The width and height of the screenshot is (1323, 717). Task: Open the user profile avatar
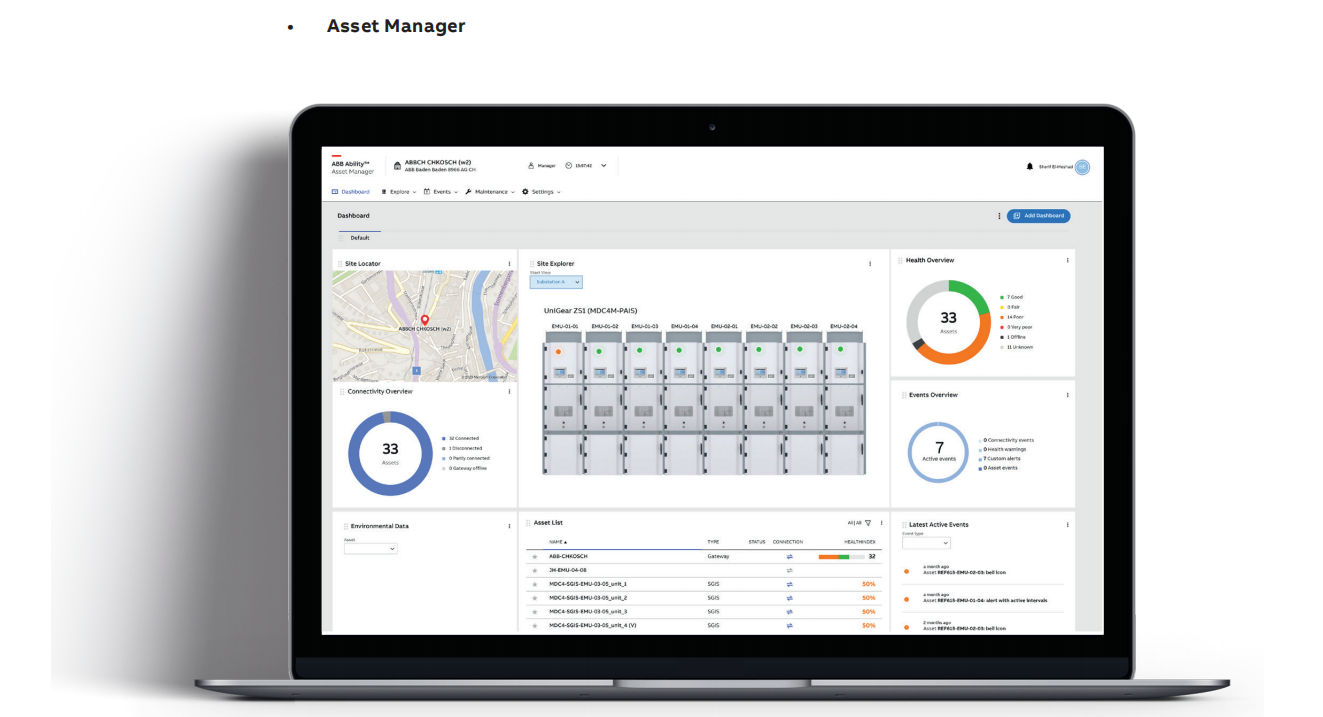point(1082,167)
